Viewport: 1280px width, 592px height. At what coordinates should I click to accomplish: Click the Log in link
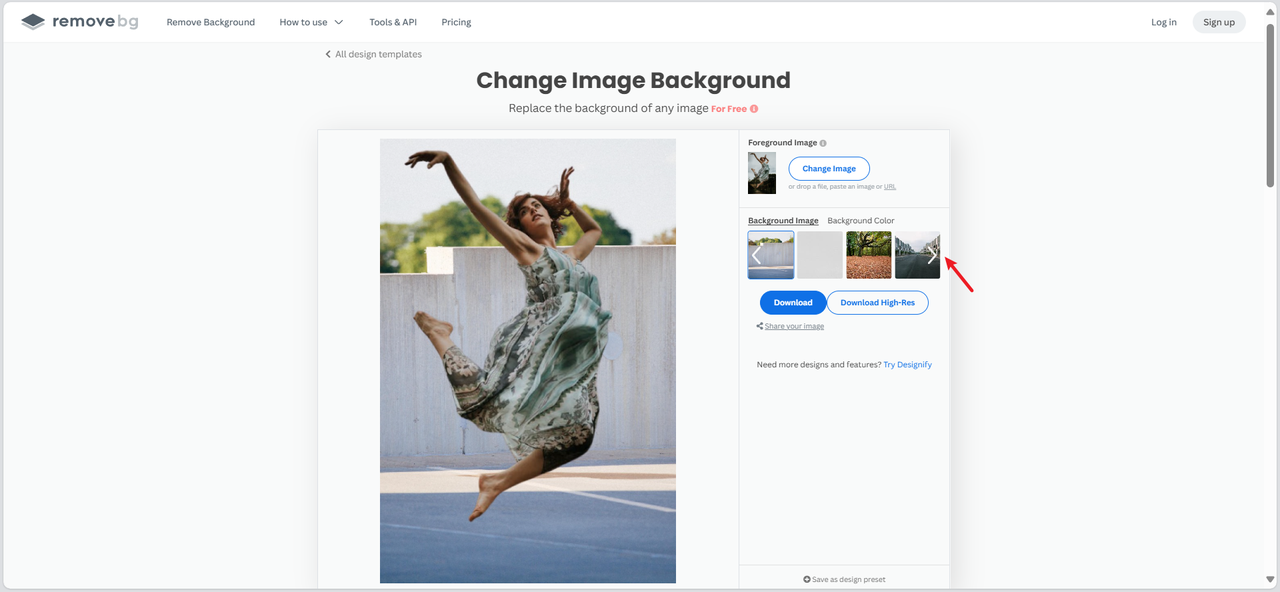pos(1164,22)
